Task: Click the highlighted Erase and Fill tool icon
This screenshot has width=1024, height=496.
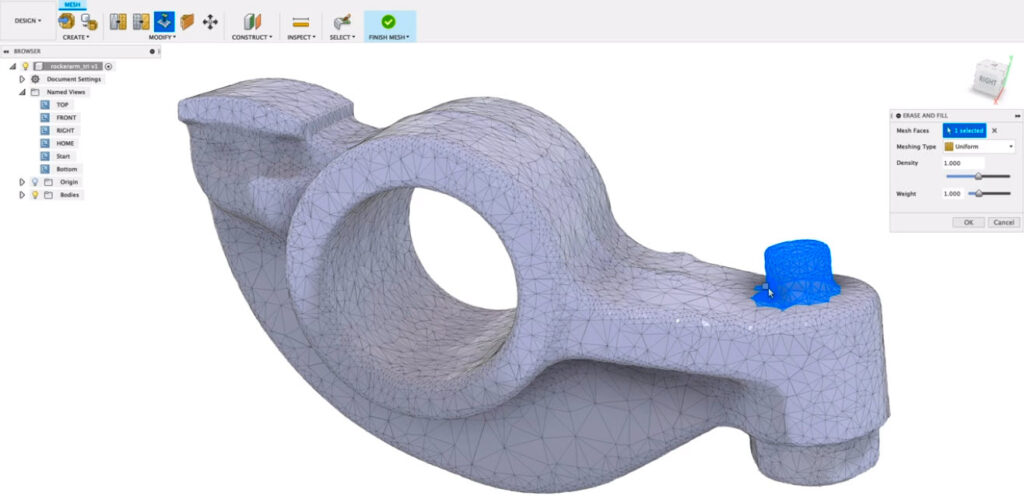Action: 165,22
